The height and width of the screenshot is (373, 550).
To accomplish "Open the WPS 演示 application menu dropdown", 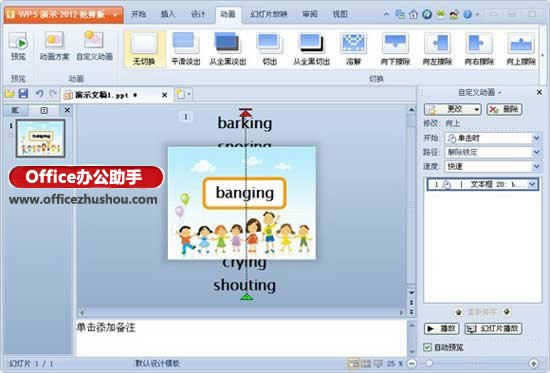I will [115, 15].
